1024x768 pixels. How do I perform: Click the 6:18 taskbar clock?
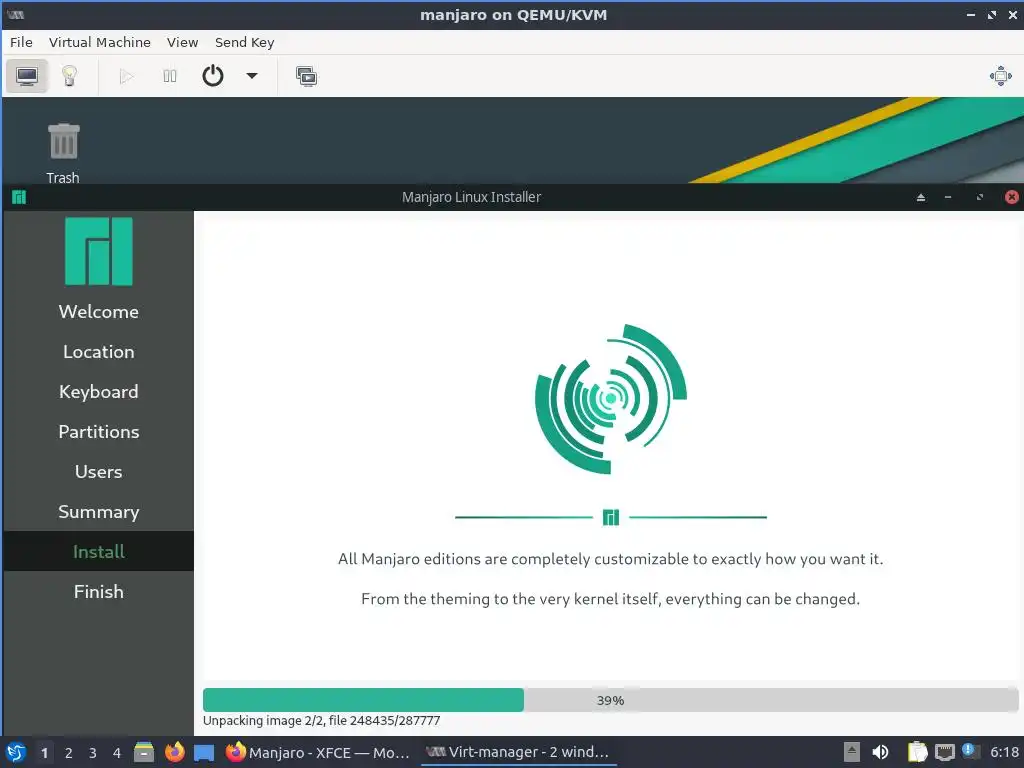tap(1004, 752)
